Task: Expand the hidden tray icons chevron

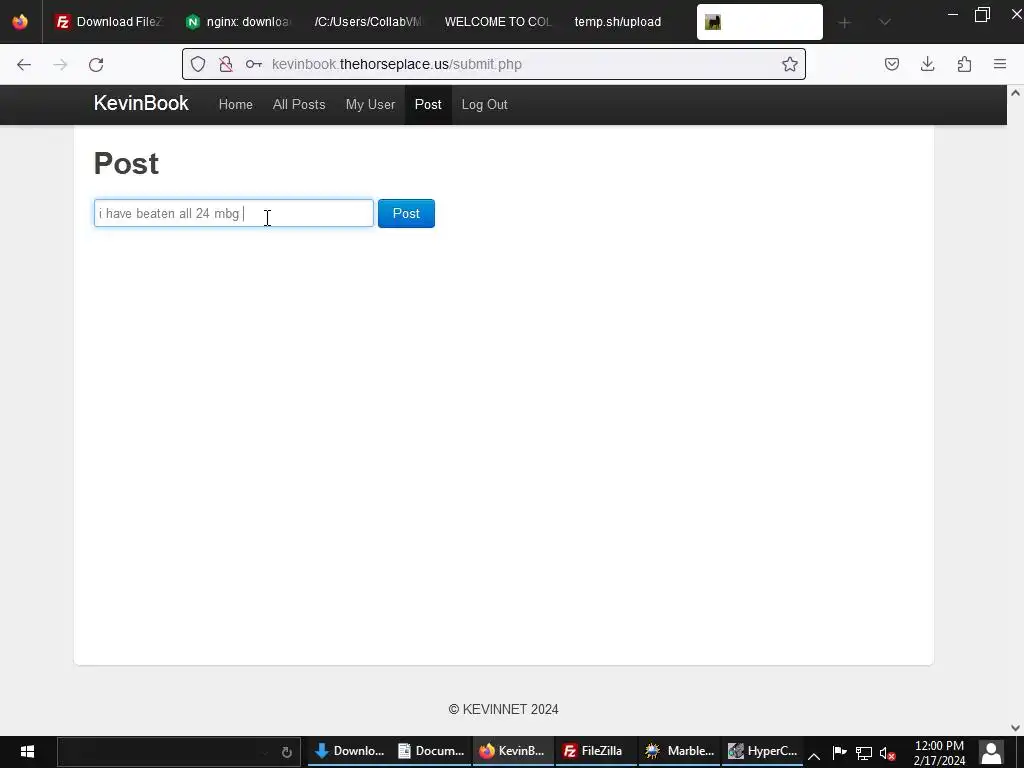Action: [x=814, y=756]
